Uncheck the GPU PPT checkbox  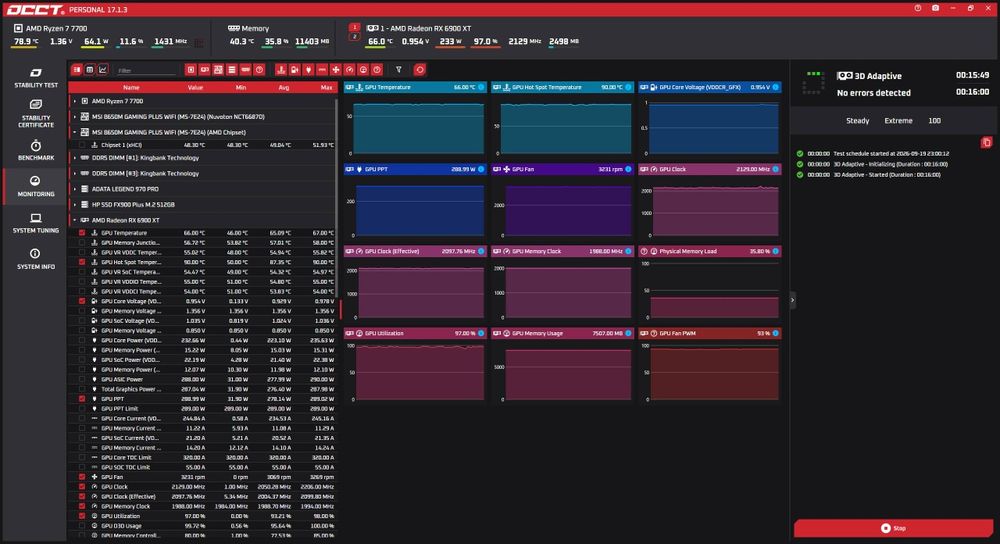[x=82, y=399]
